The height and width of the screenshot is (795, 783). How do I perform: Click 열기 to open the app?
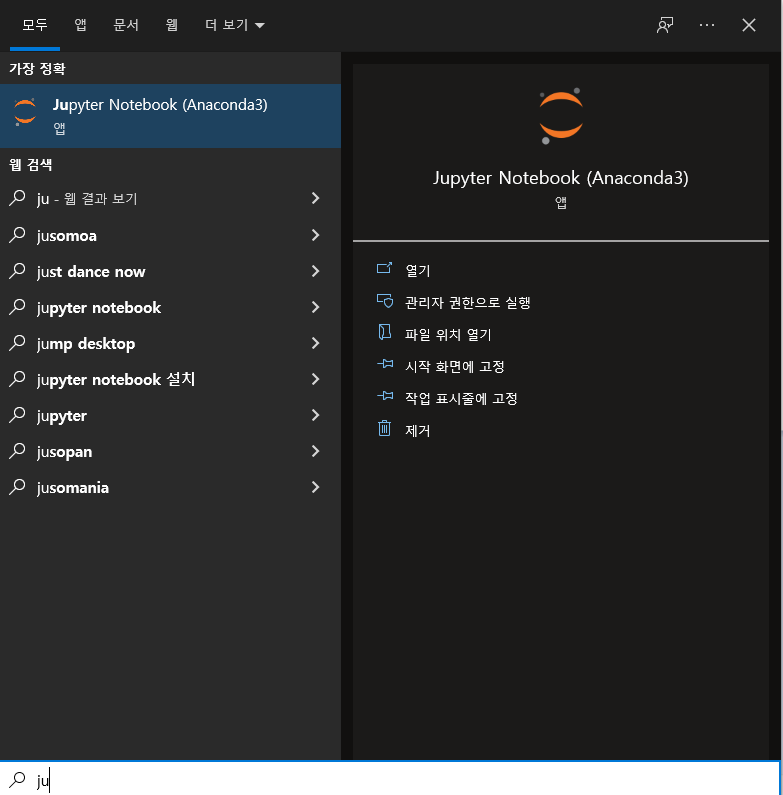pos(417,271)
